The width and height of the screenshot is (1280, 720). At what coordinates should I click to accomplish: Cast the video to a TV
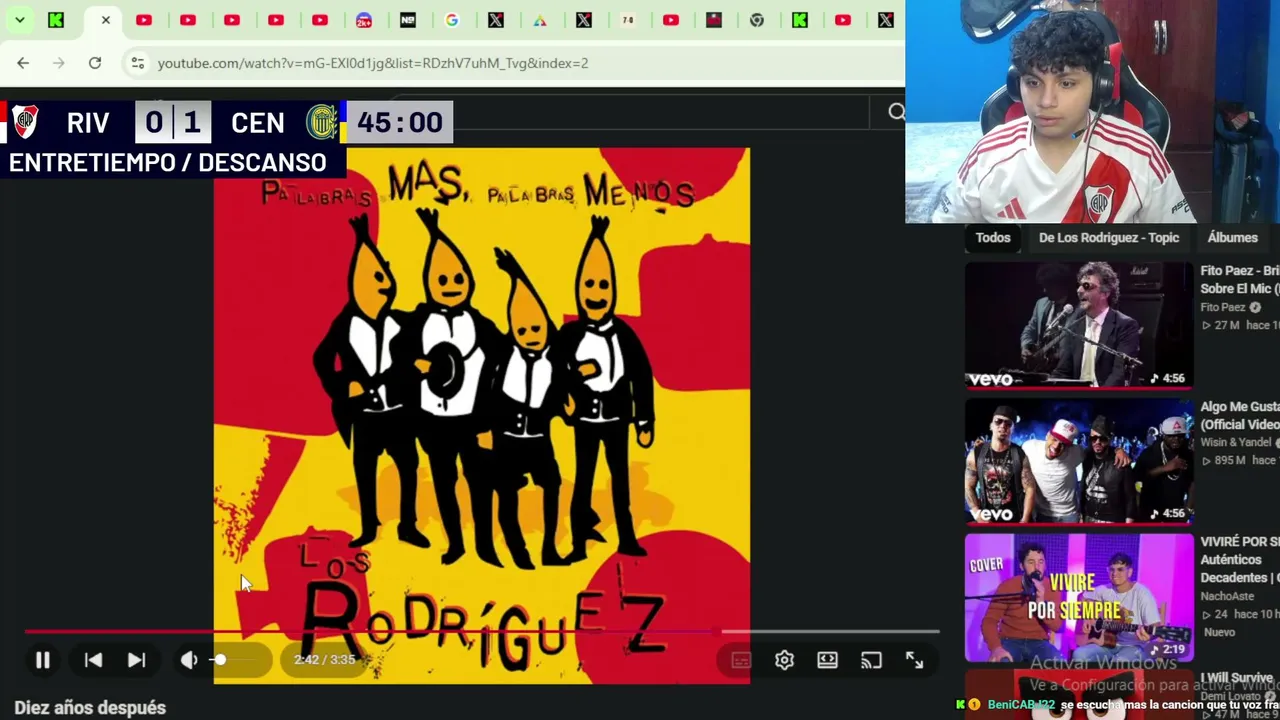[x=871, y=660]
